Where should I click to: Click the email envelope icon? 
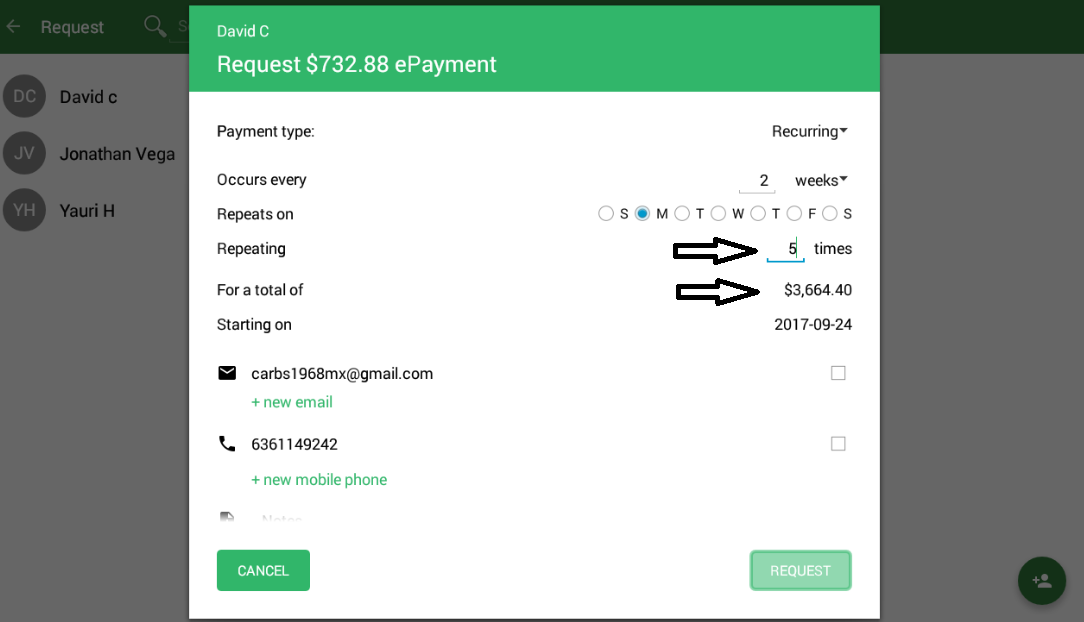[x=227, y=373]
